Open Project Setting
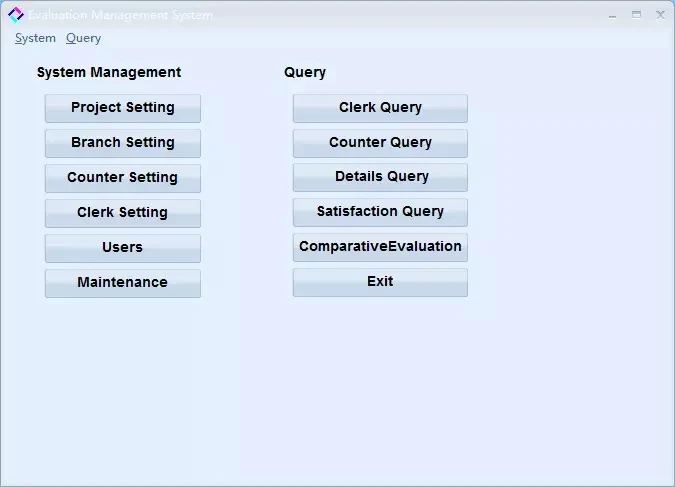 point(122,108)
